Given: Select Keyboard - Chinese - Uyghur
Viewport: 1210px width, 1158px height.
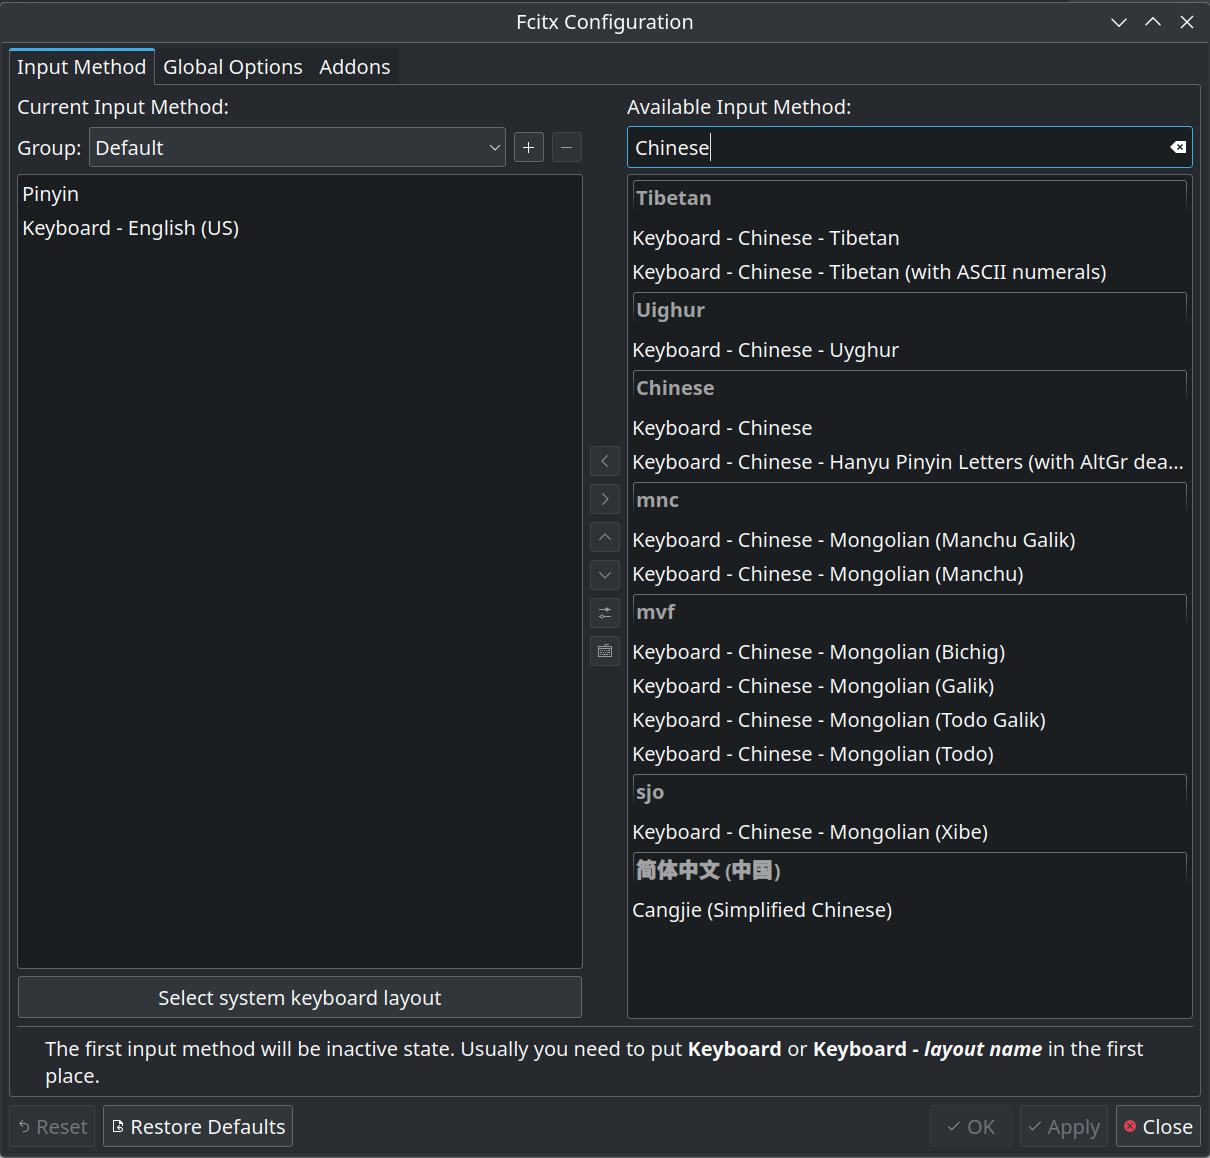Looking at the screenshot, I should tap(910, 350).
